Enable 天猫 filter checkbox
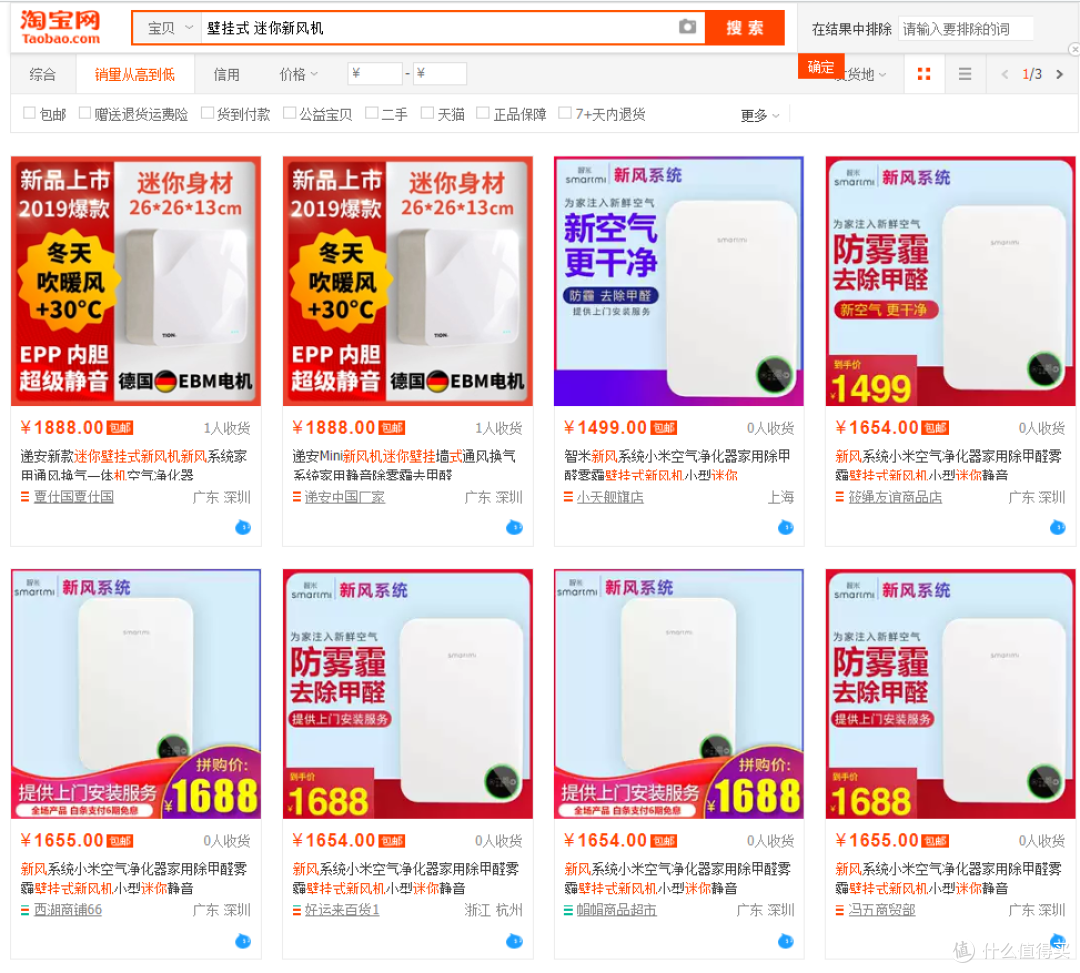The width and height of the screenshot is (1080, 973). click(x=428, y=112)
